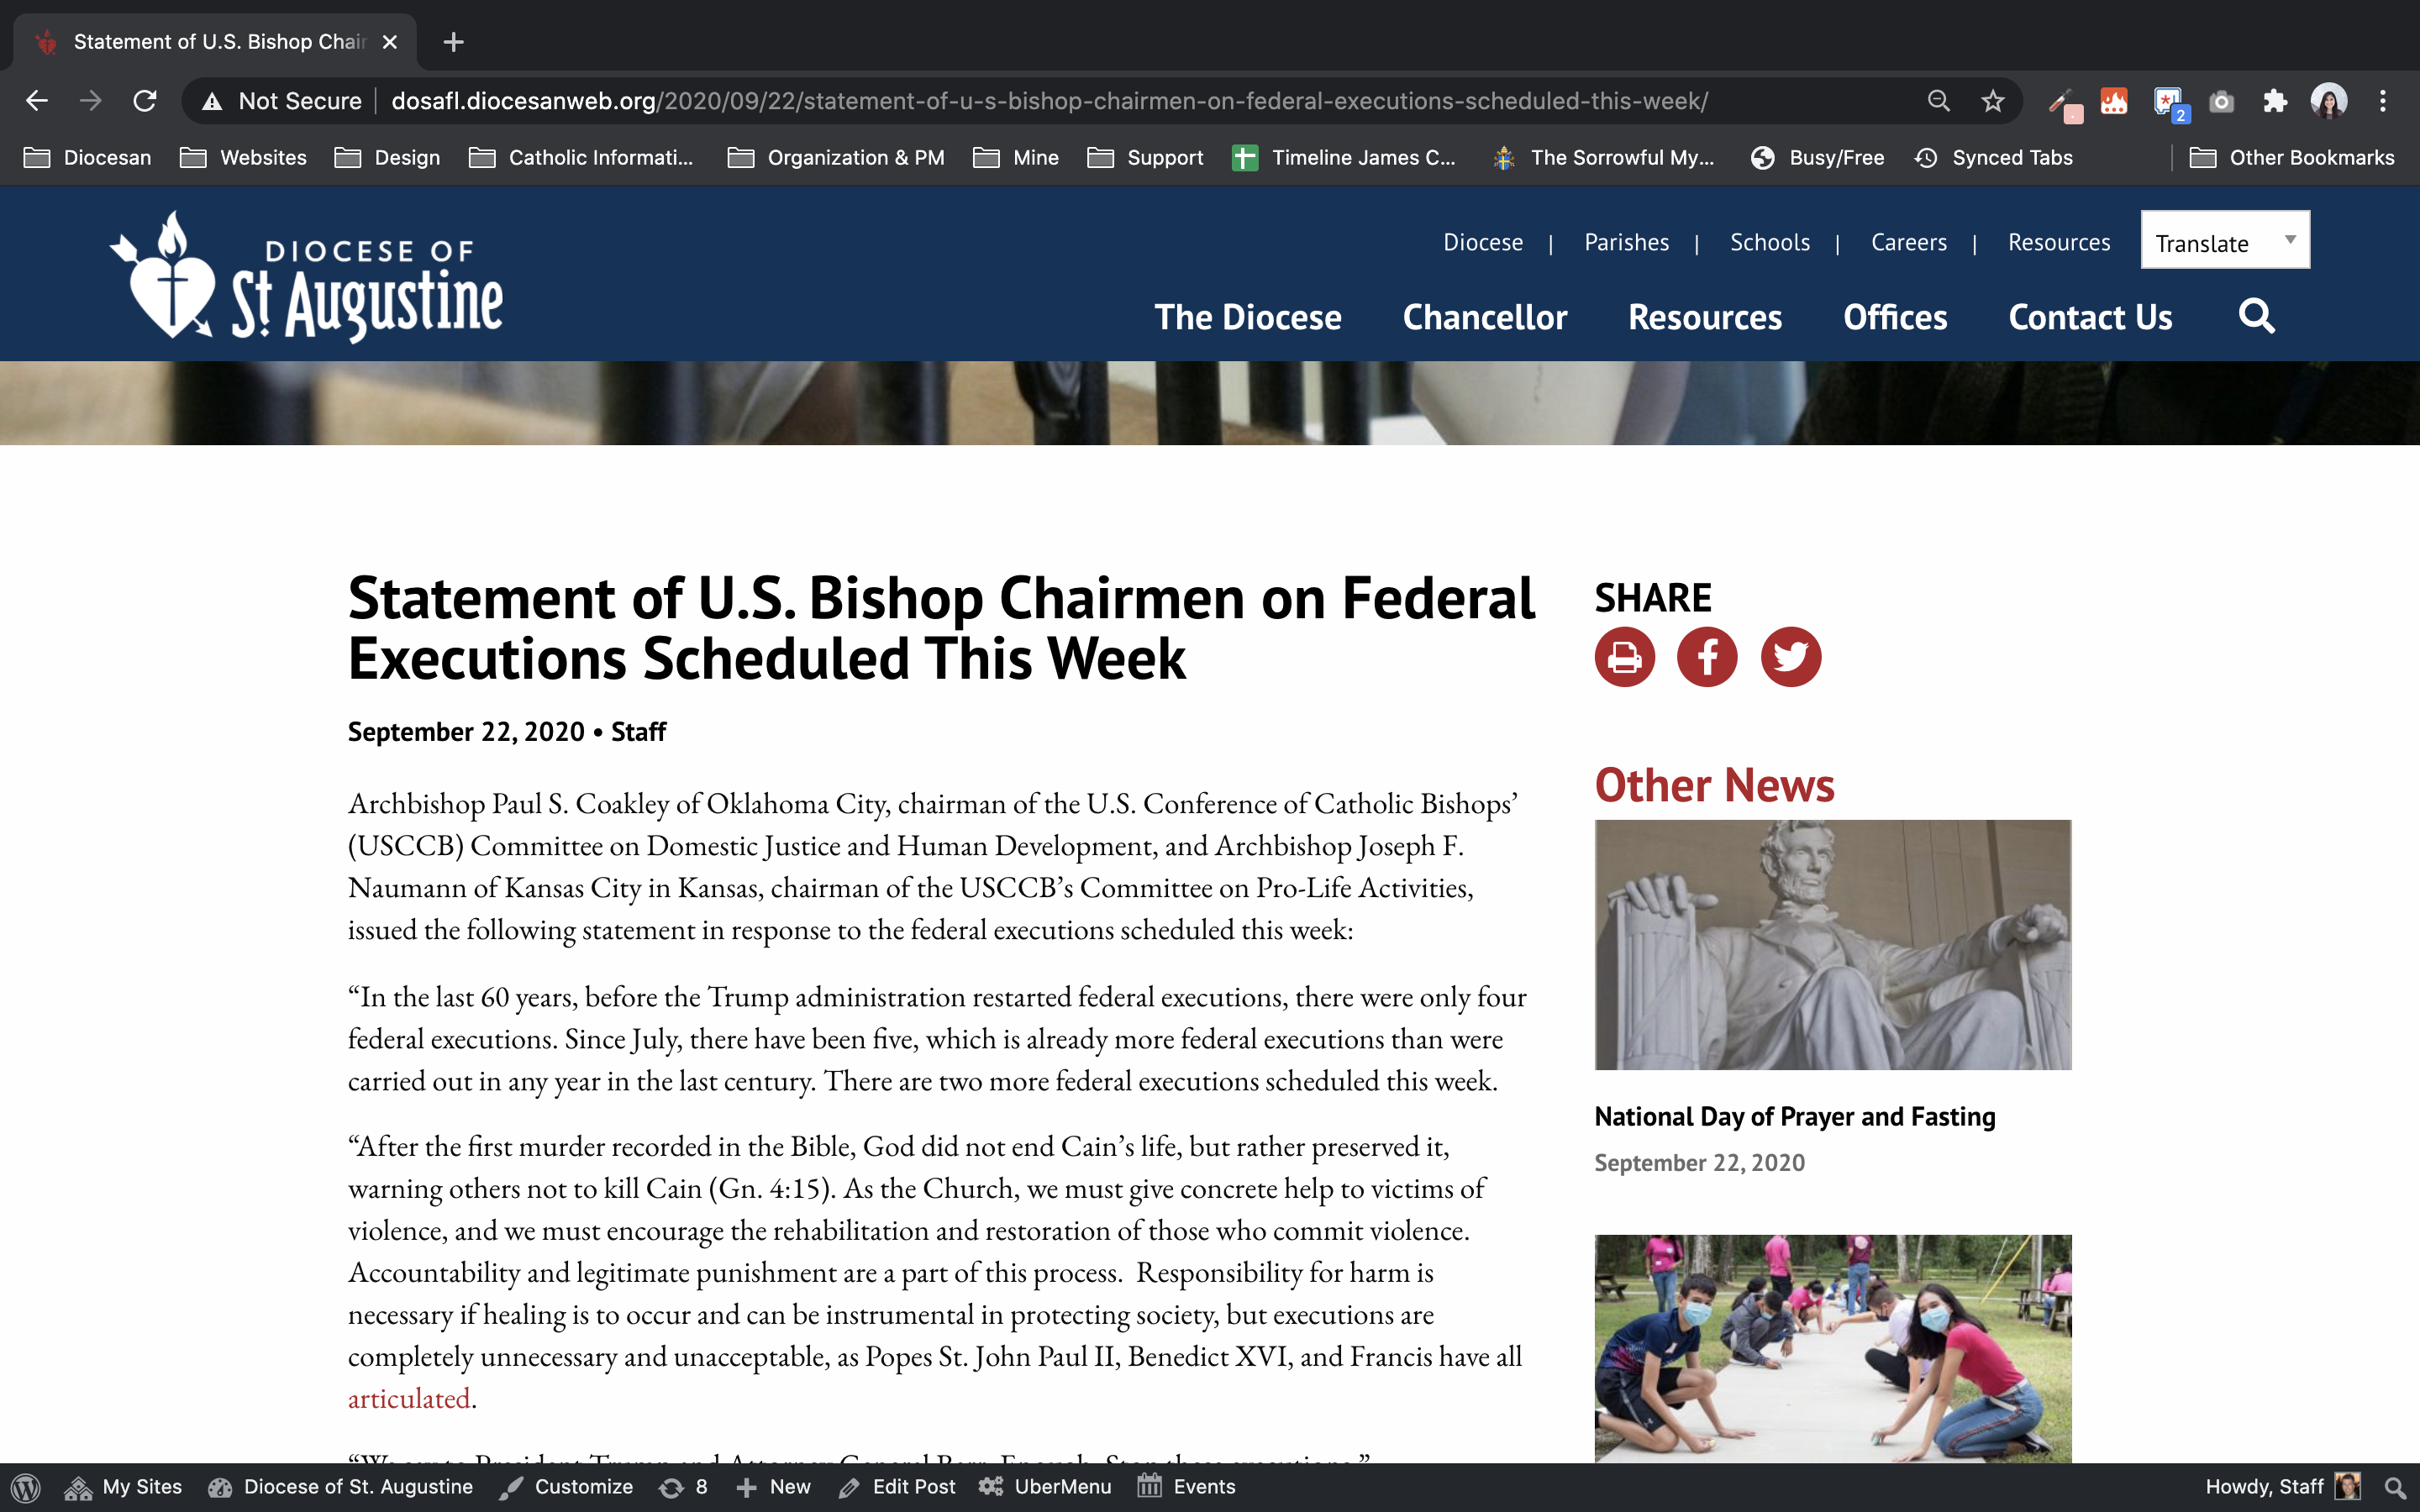The image size is (2420, 1512).
Task: Open the admin bar search icon
Action: pyautogui.click(x=2394, y=1487)
